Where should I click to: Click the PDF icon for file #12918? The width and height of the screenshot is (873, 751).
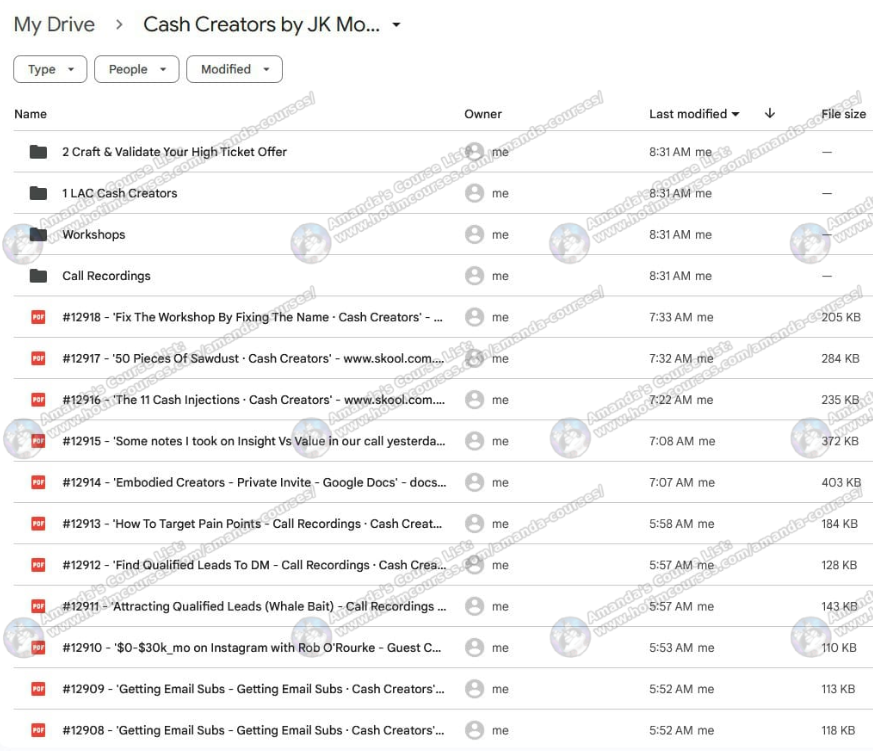point(38,317)
